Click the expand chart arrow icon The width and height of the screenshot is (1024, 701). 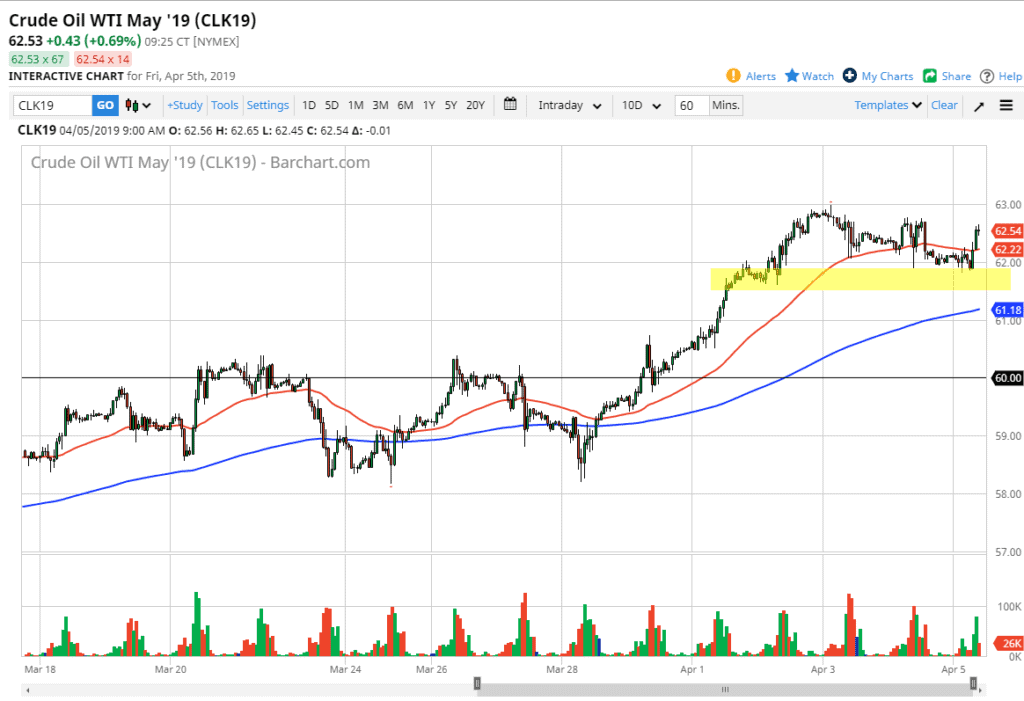[977, 106]
